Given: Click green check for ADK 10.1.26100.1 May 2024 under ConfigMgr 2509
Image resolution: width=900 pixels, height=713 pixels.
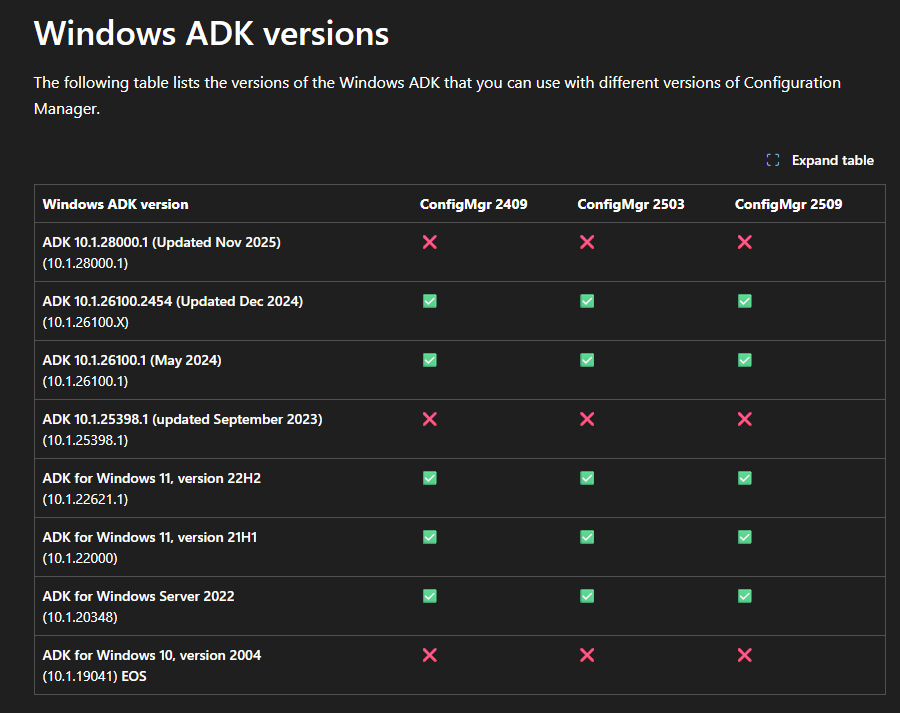Looking at the screenshot, I should click(744, 360).
